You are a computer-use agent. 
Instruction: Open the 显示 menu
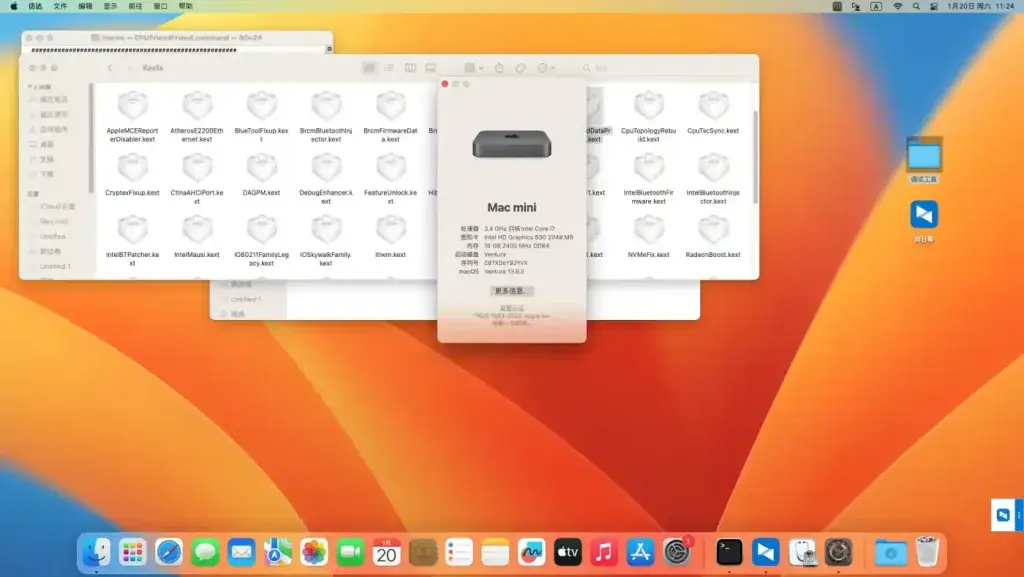tap(110, 6)
